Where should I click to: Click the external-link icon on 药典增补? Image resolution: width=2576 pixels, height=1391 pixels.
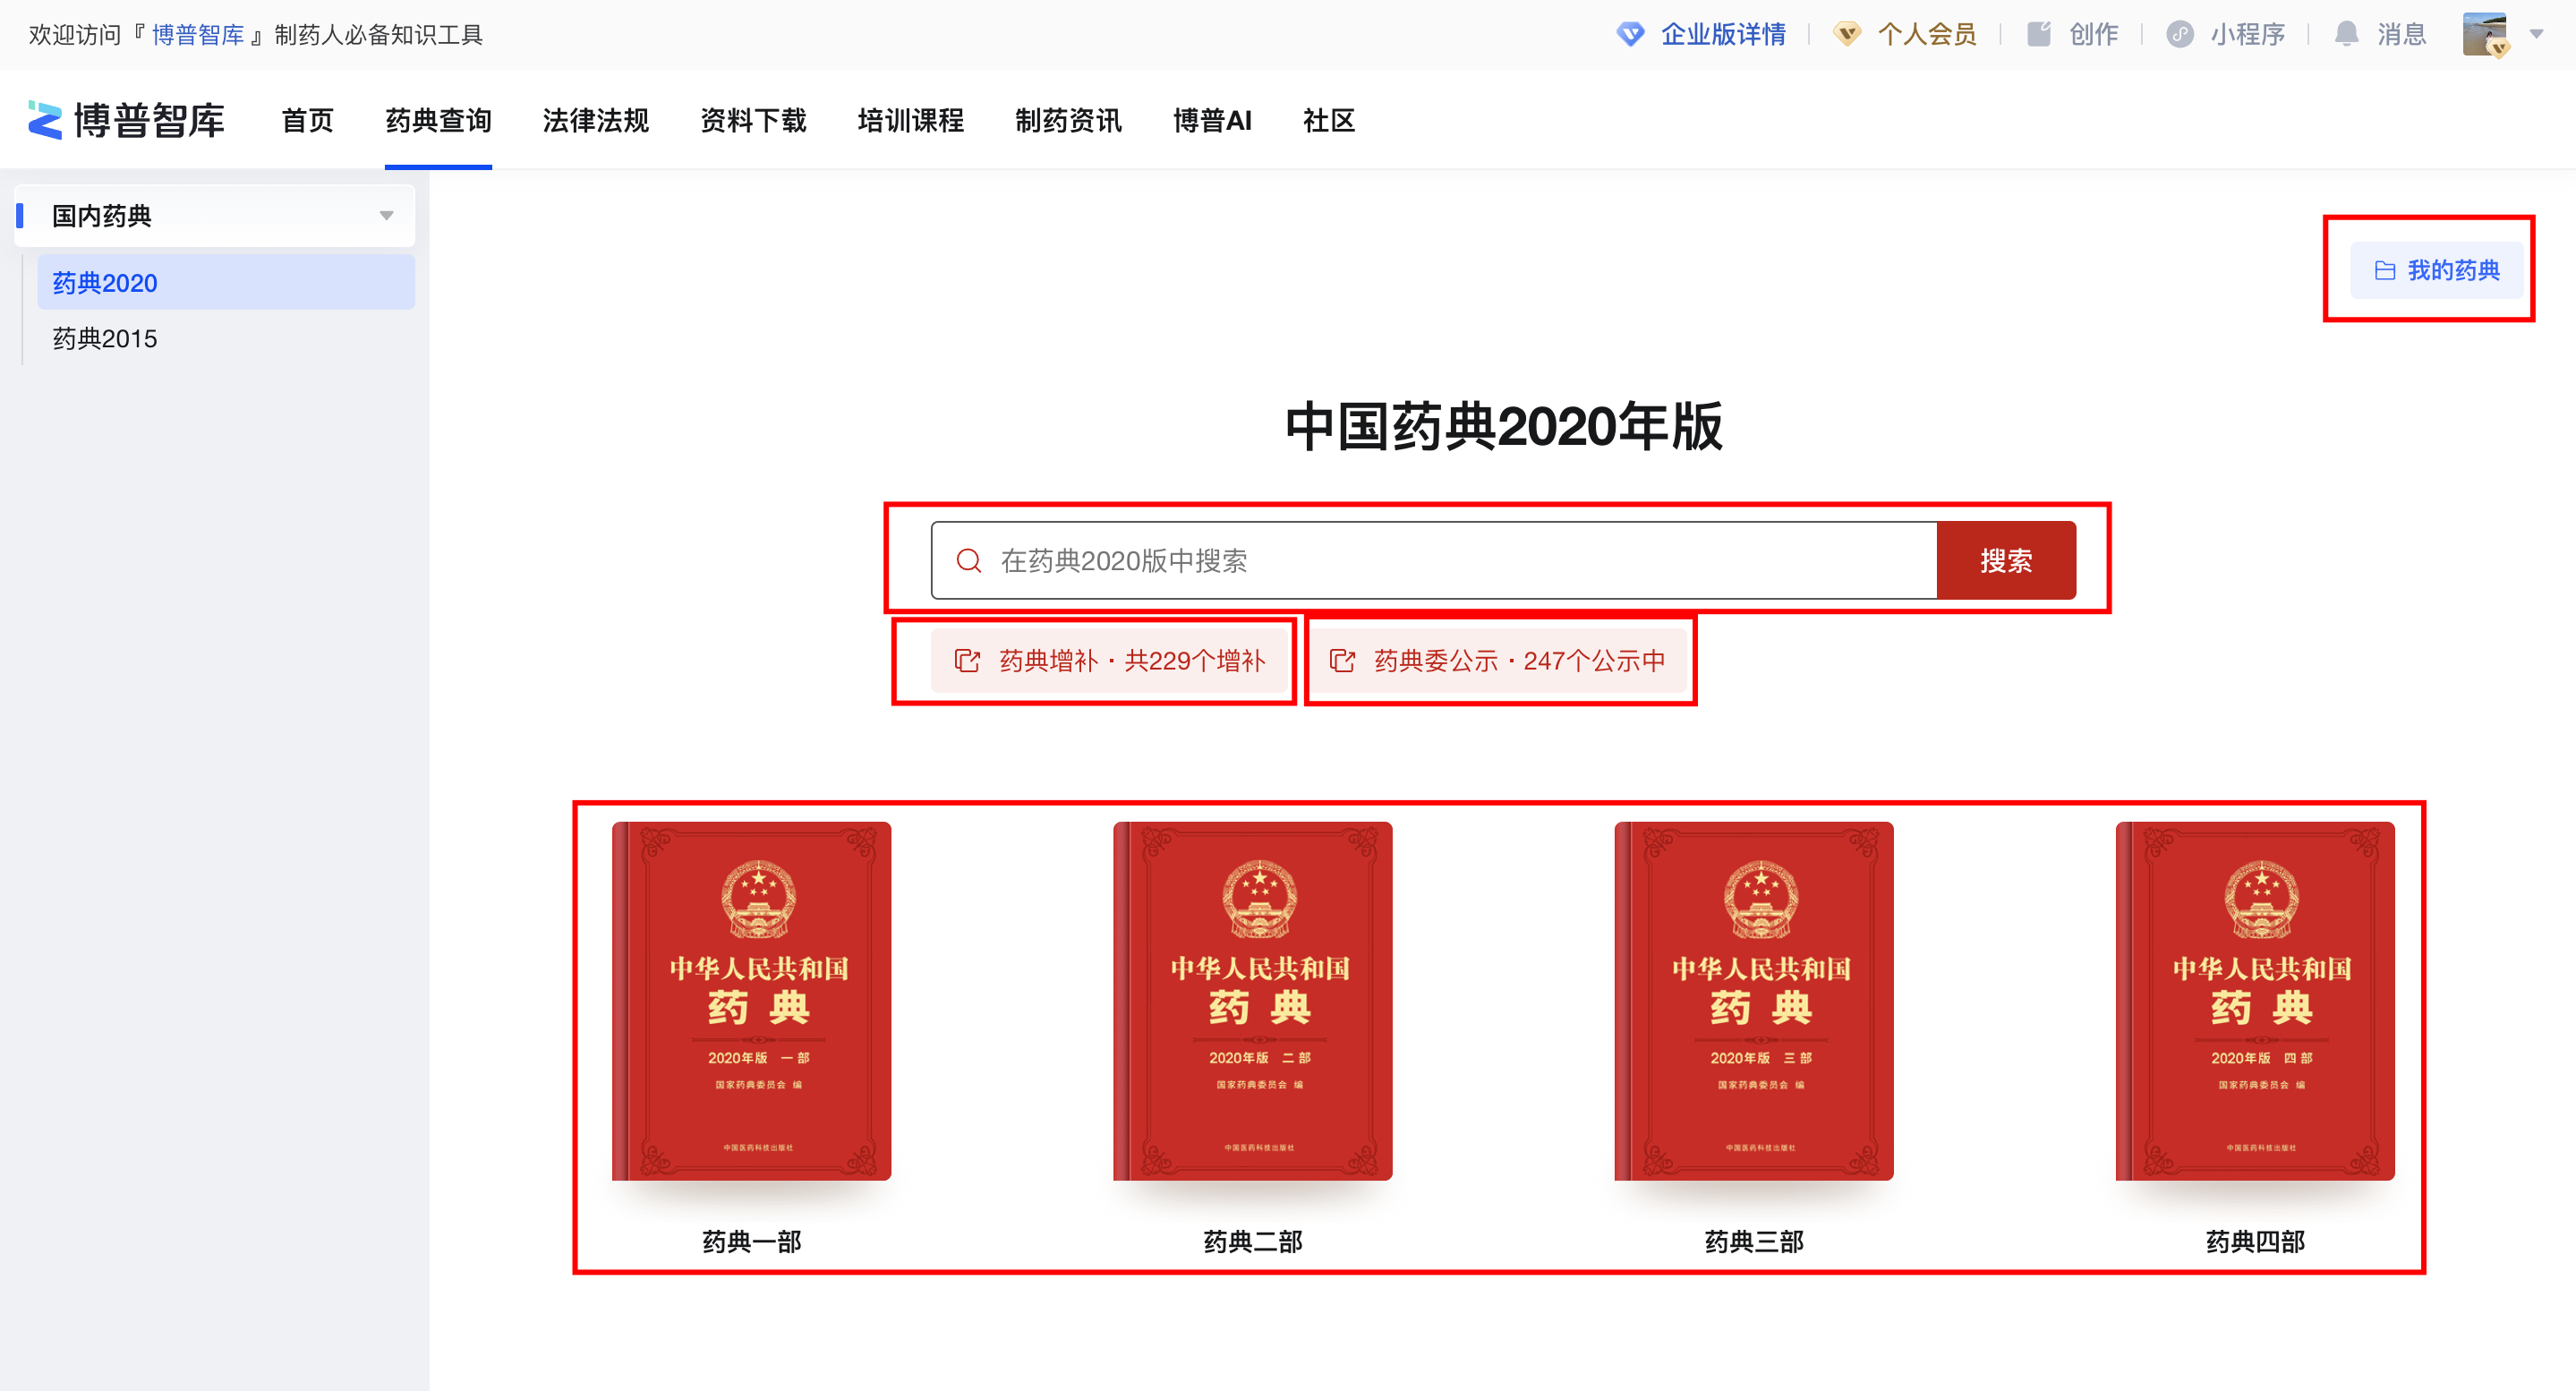click(967, 660)
